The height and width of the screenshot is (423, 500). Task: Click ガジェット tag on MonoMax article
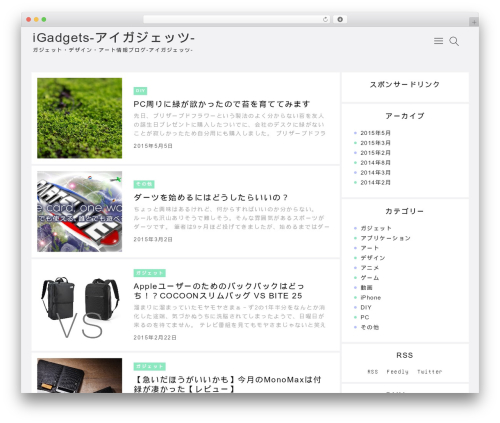[150, 366]
